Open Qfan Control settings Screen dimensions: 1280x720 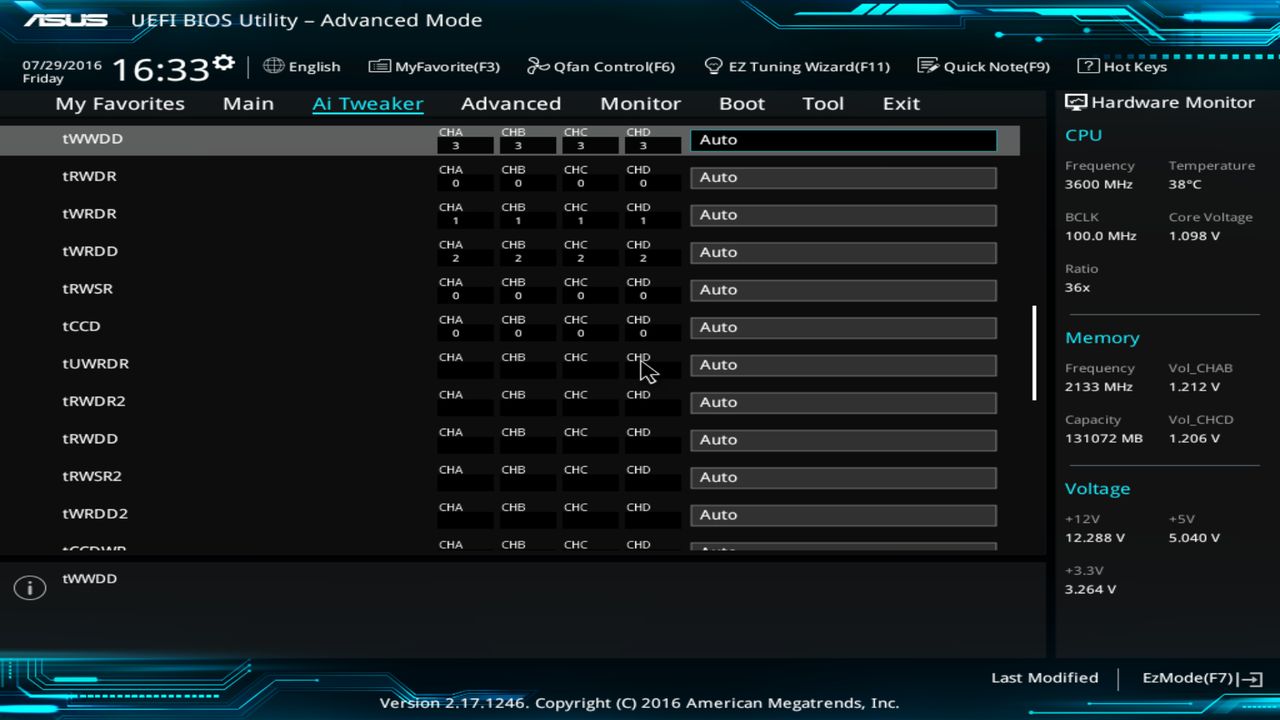click(601, 66)
